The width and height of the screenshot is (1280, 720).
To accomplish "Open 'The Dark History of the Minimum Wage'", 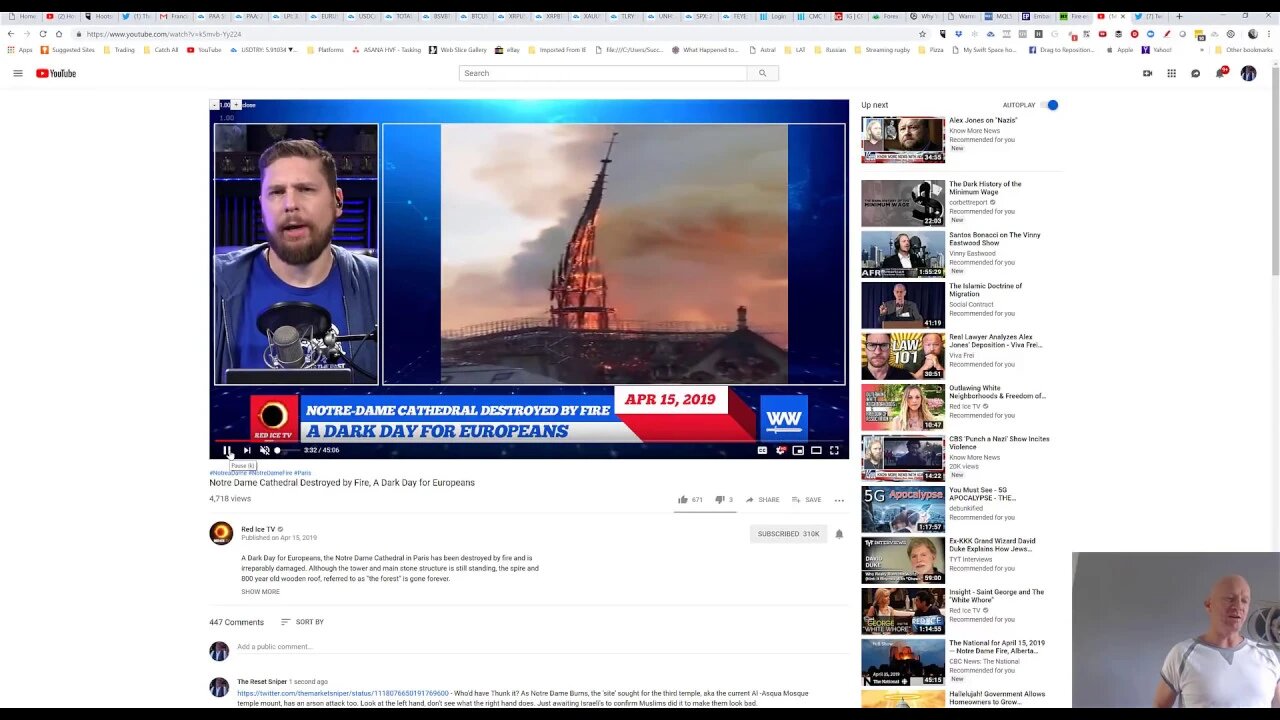I will tap(985, 188).
